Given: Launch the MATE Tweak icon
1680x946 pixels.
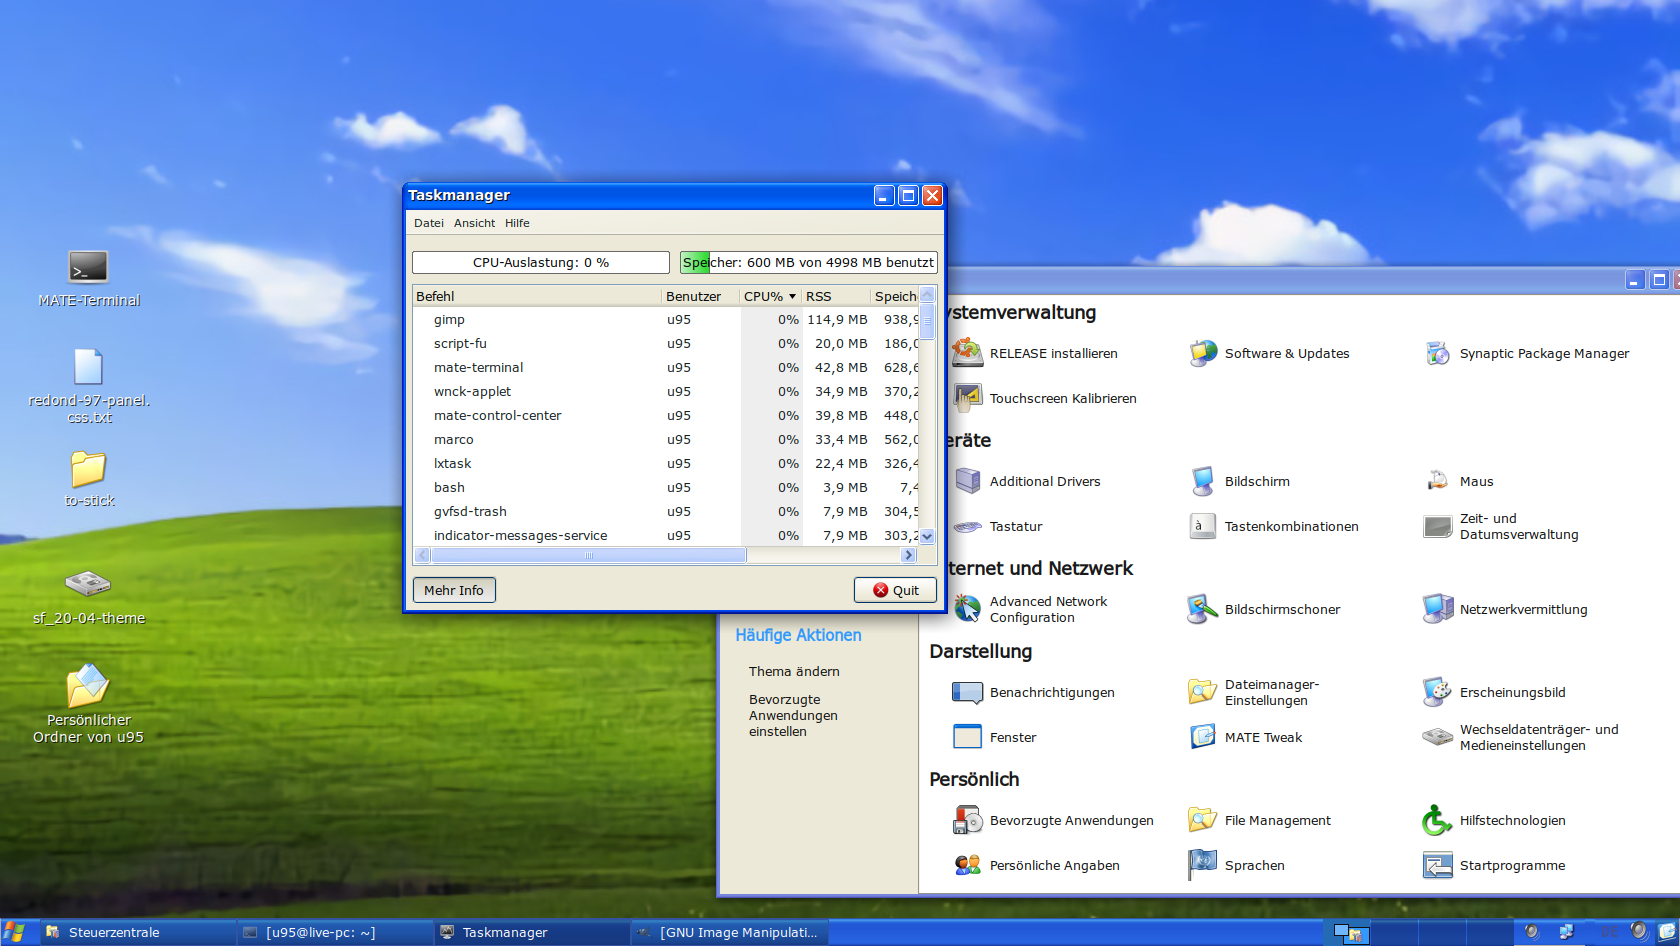Looking at the screenshot, I should click(1203, 737).
